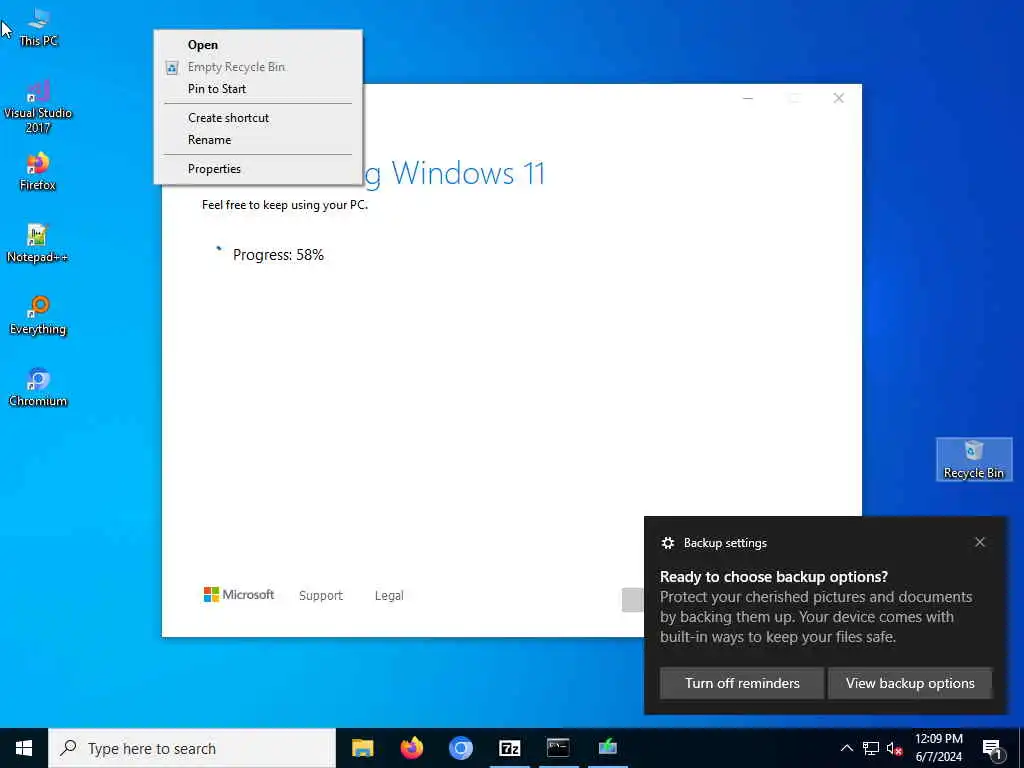Click the Microsoft logo in installer
This screenshot has width=1024, height=768.
[239, 594]
